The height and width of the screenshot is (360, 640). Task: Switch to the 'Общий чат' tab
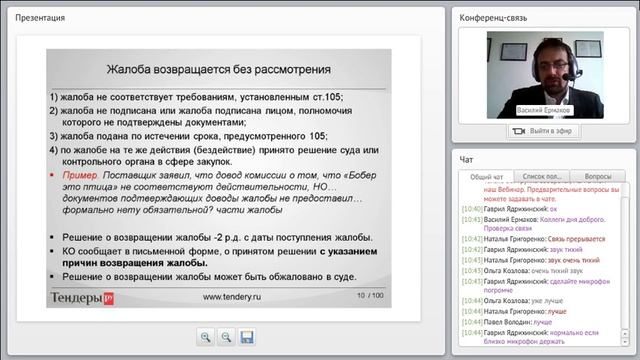(486, 177)
